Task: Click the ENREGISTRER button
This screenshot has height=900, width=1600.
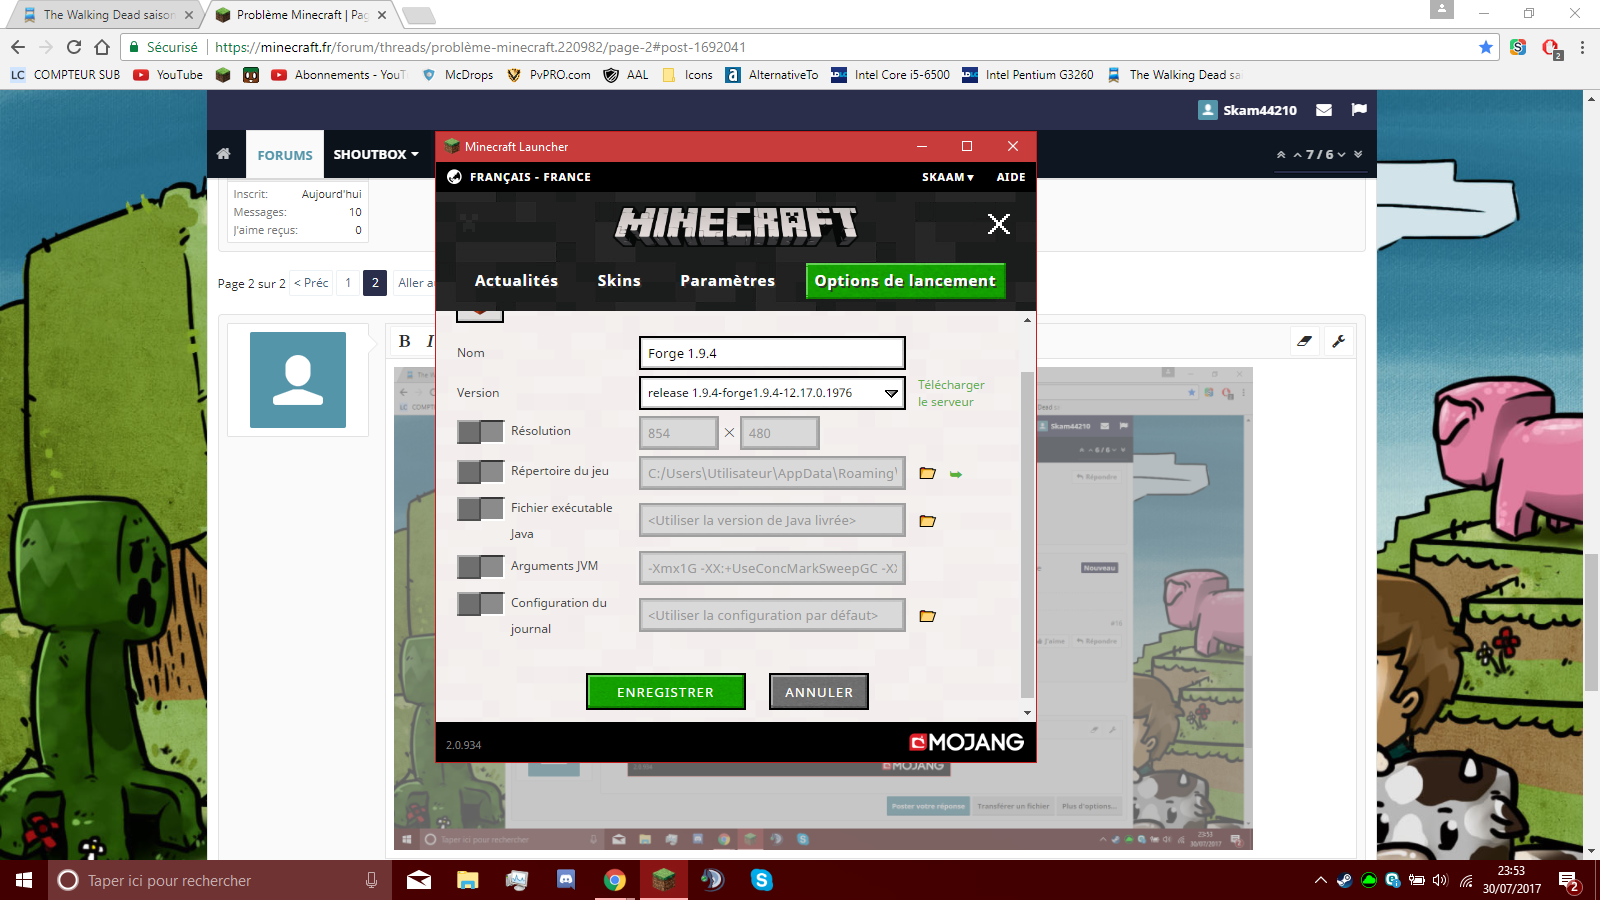Action: (x=666, y=692)
